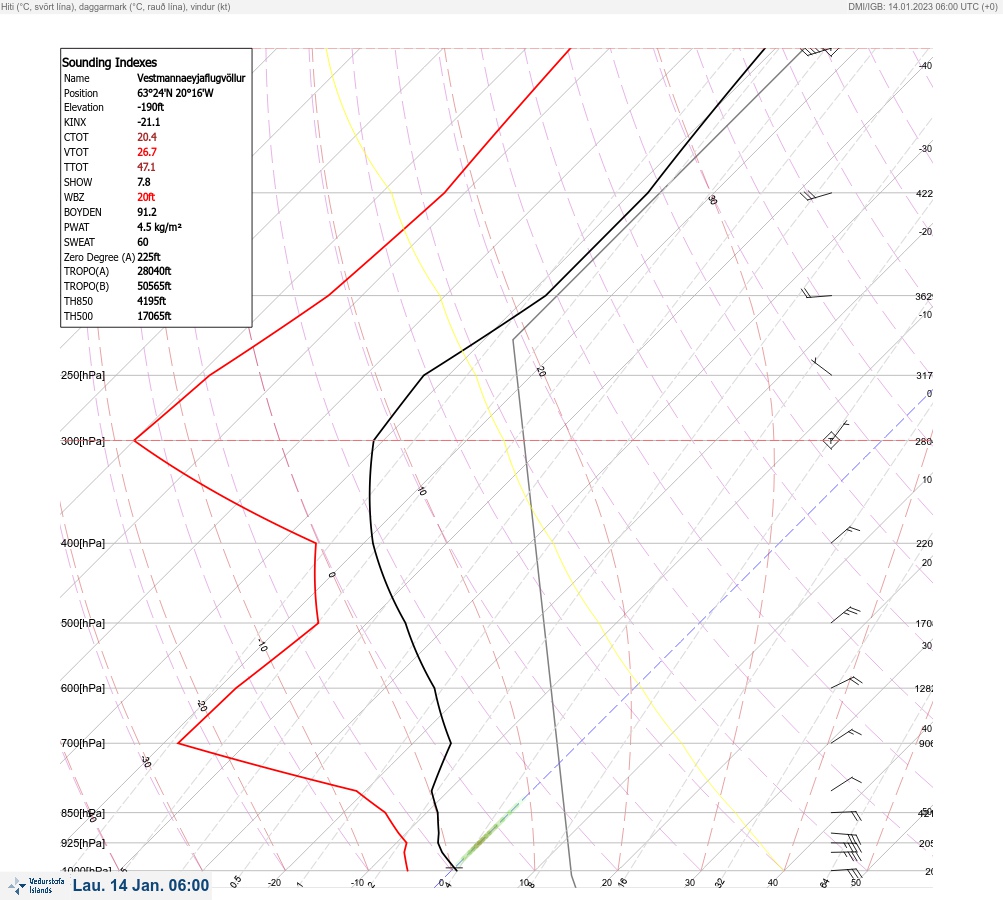The width and height of the screenshot is (1003, 900).
Task: Click the 850[hPa] pressure label
Action: [83, 813]
